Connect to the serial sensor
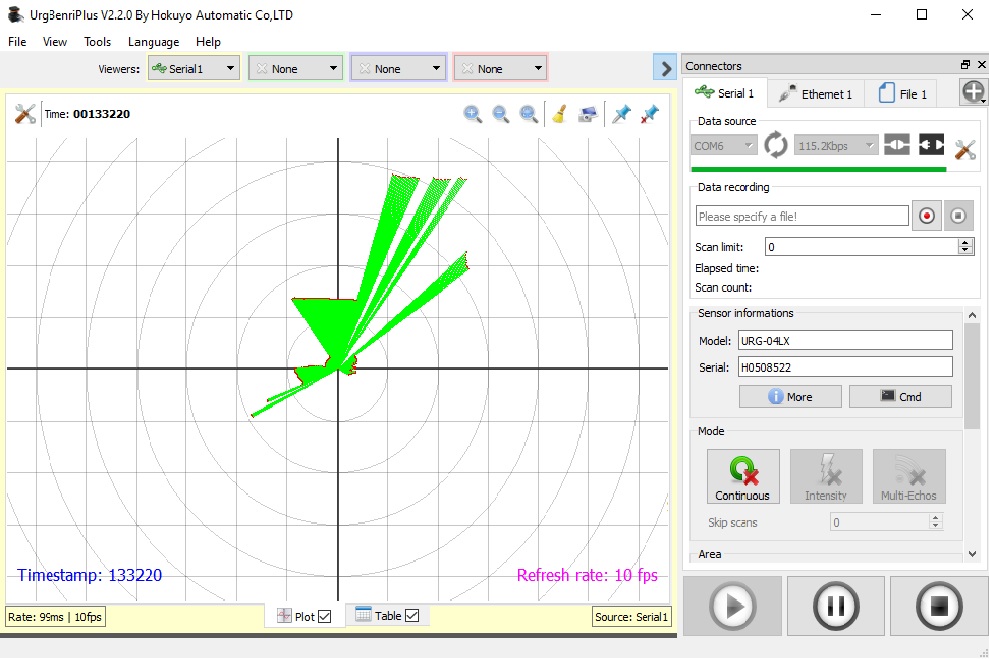 coord(897,145)
